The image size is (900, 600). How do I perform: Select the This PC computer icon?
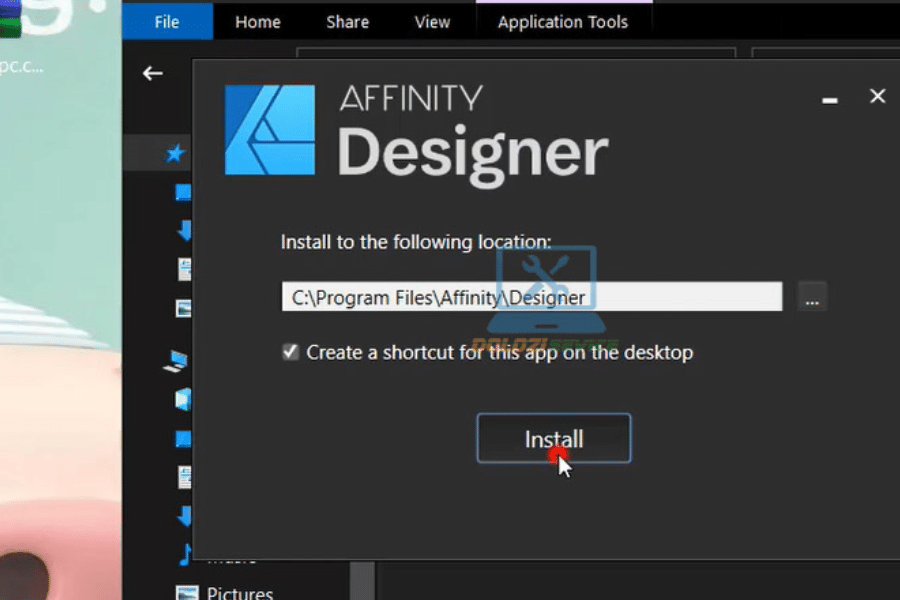coord(179,360)
